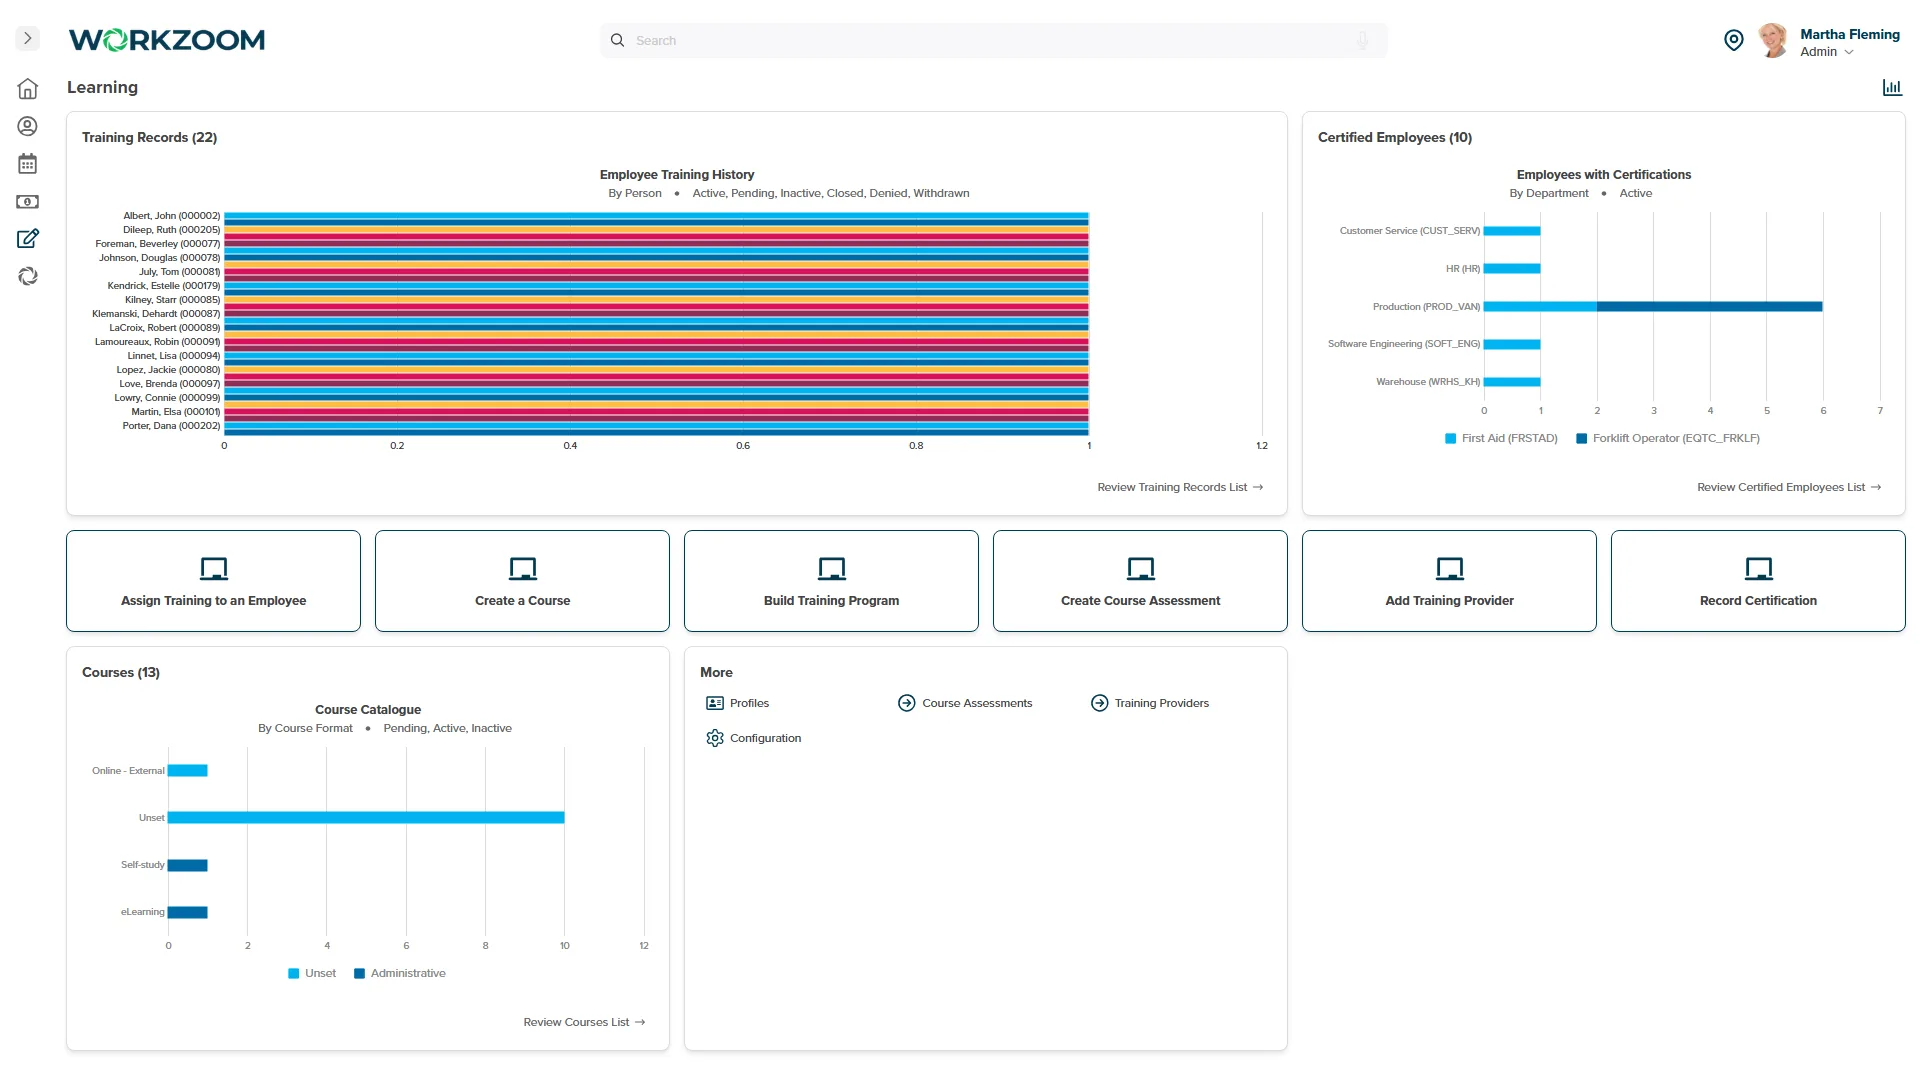Click into the Search input field

[993, 41]
